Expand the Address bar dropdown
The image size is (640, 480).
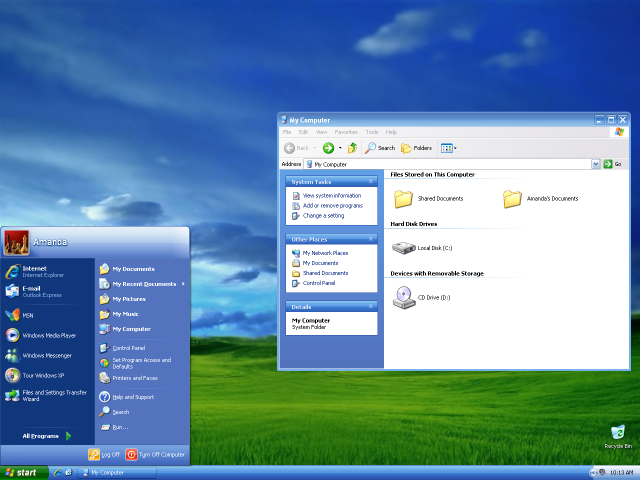596,164
